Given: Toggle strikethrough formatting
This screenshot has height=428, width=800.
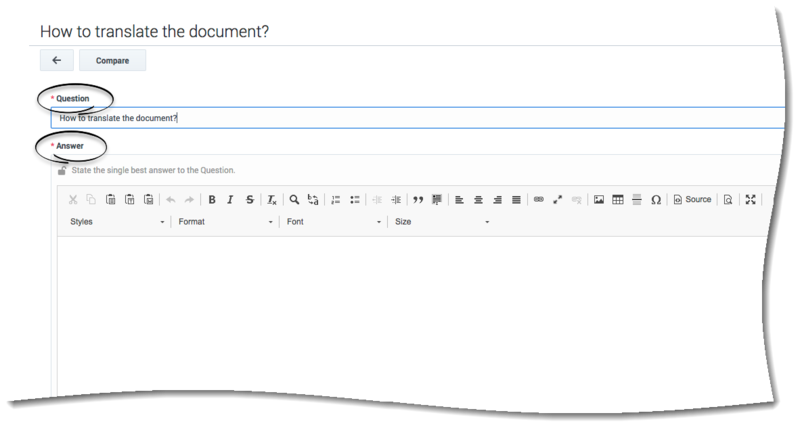Looking at the screenshot, I should (249, 199).
